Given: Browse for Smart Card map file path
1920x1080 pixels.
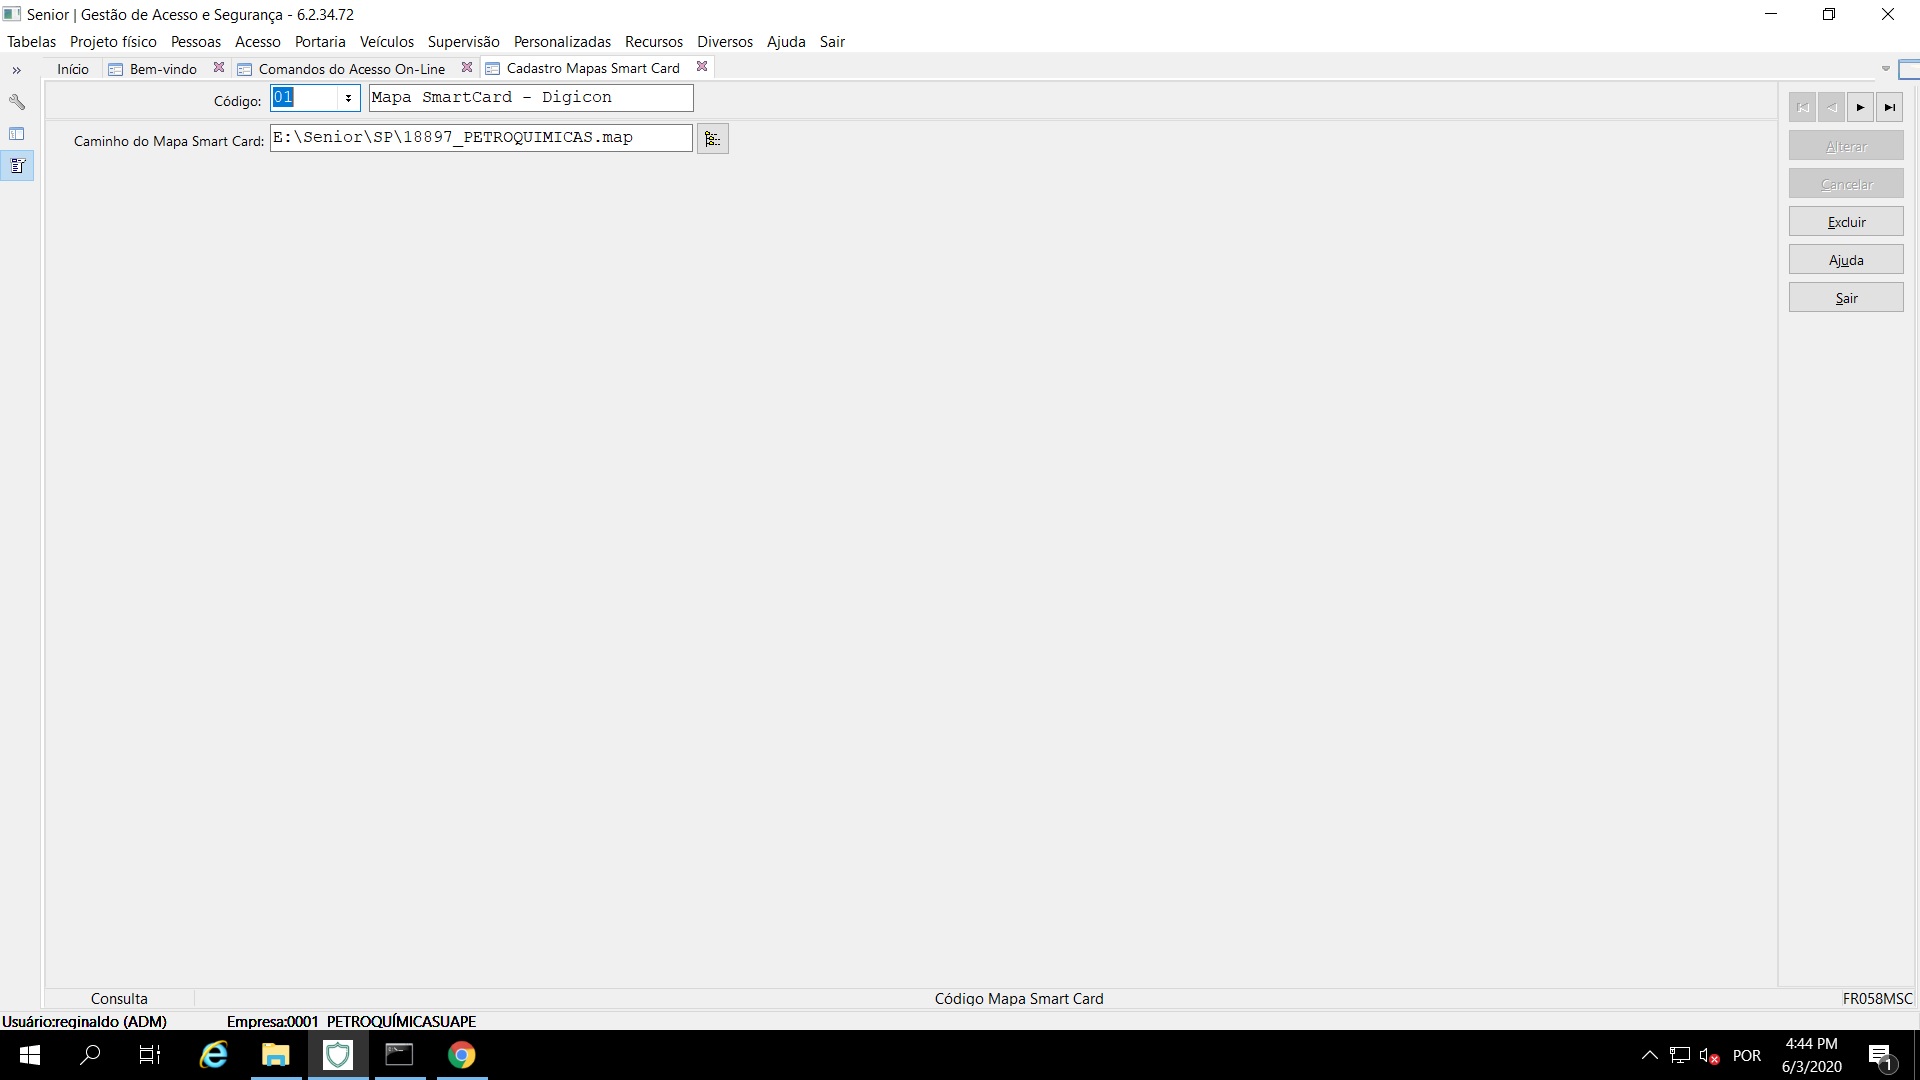Looking at the screenshot, I should [712, 139].
